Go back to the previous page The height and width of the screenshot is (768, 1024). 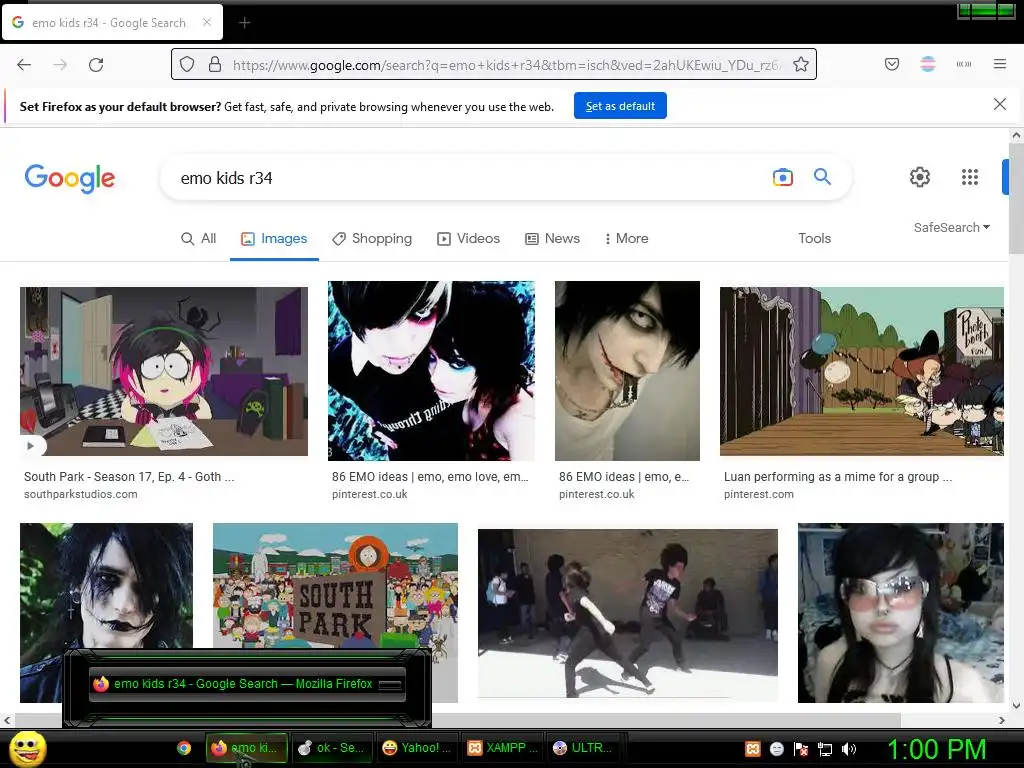pyautogui.click(x=24, y=64)
